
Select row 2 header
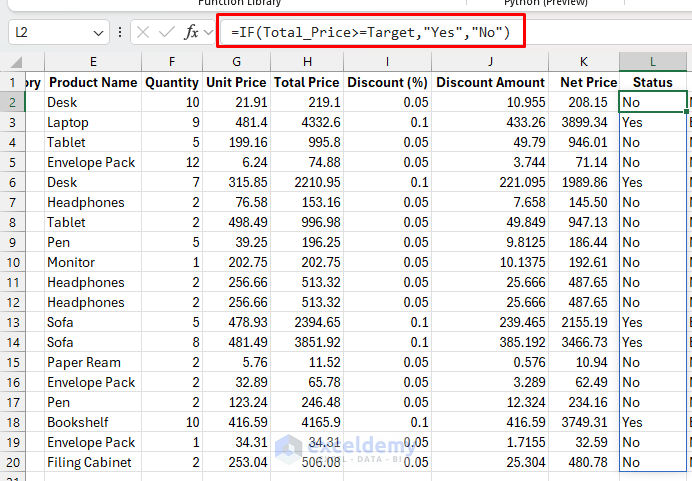tap(12, 102)
